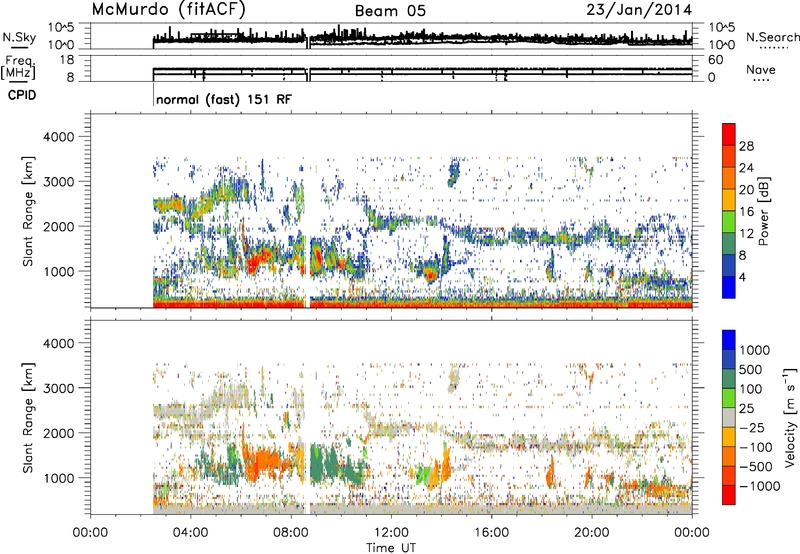The height and width of the screenshot is (554, 800).
Task: Click the "normal (fast) 151 RF" mode text
Action: click(224, 99)
